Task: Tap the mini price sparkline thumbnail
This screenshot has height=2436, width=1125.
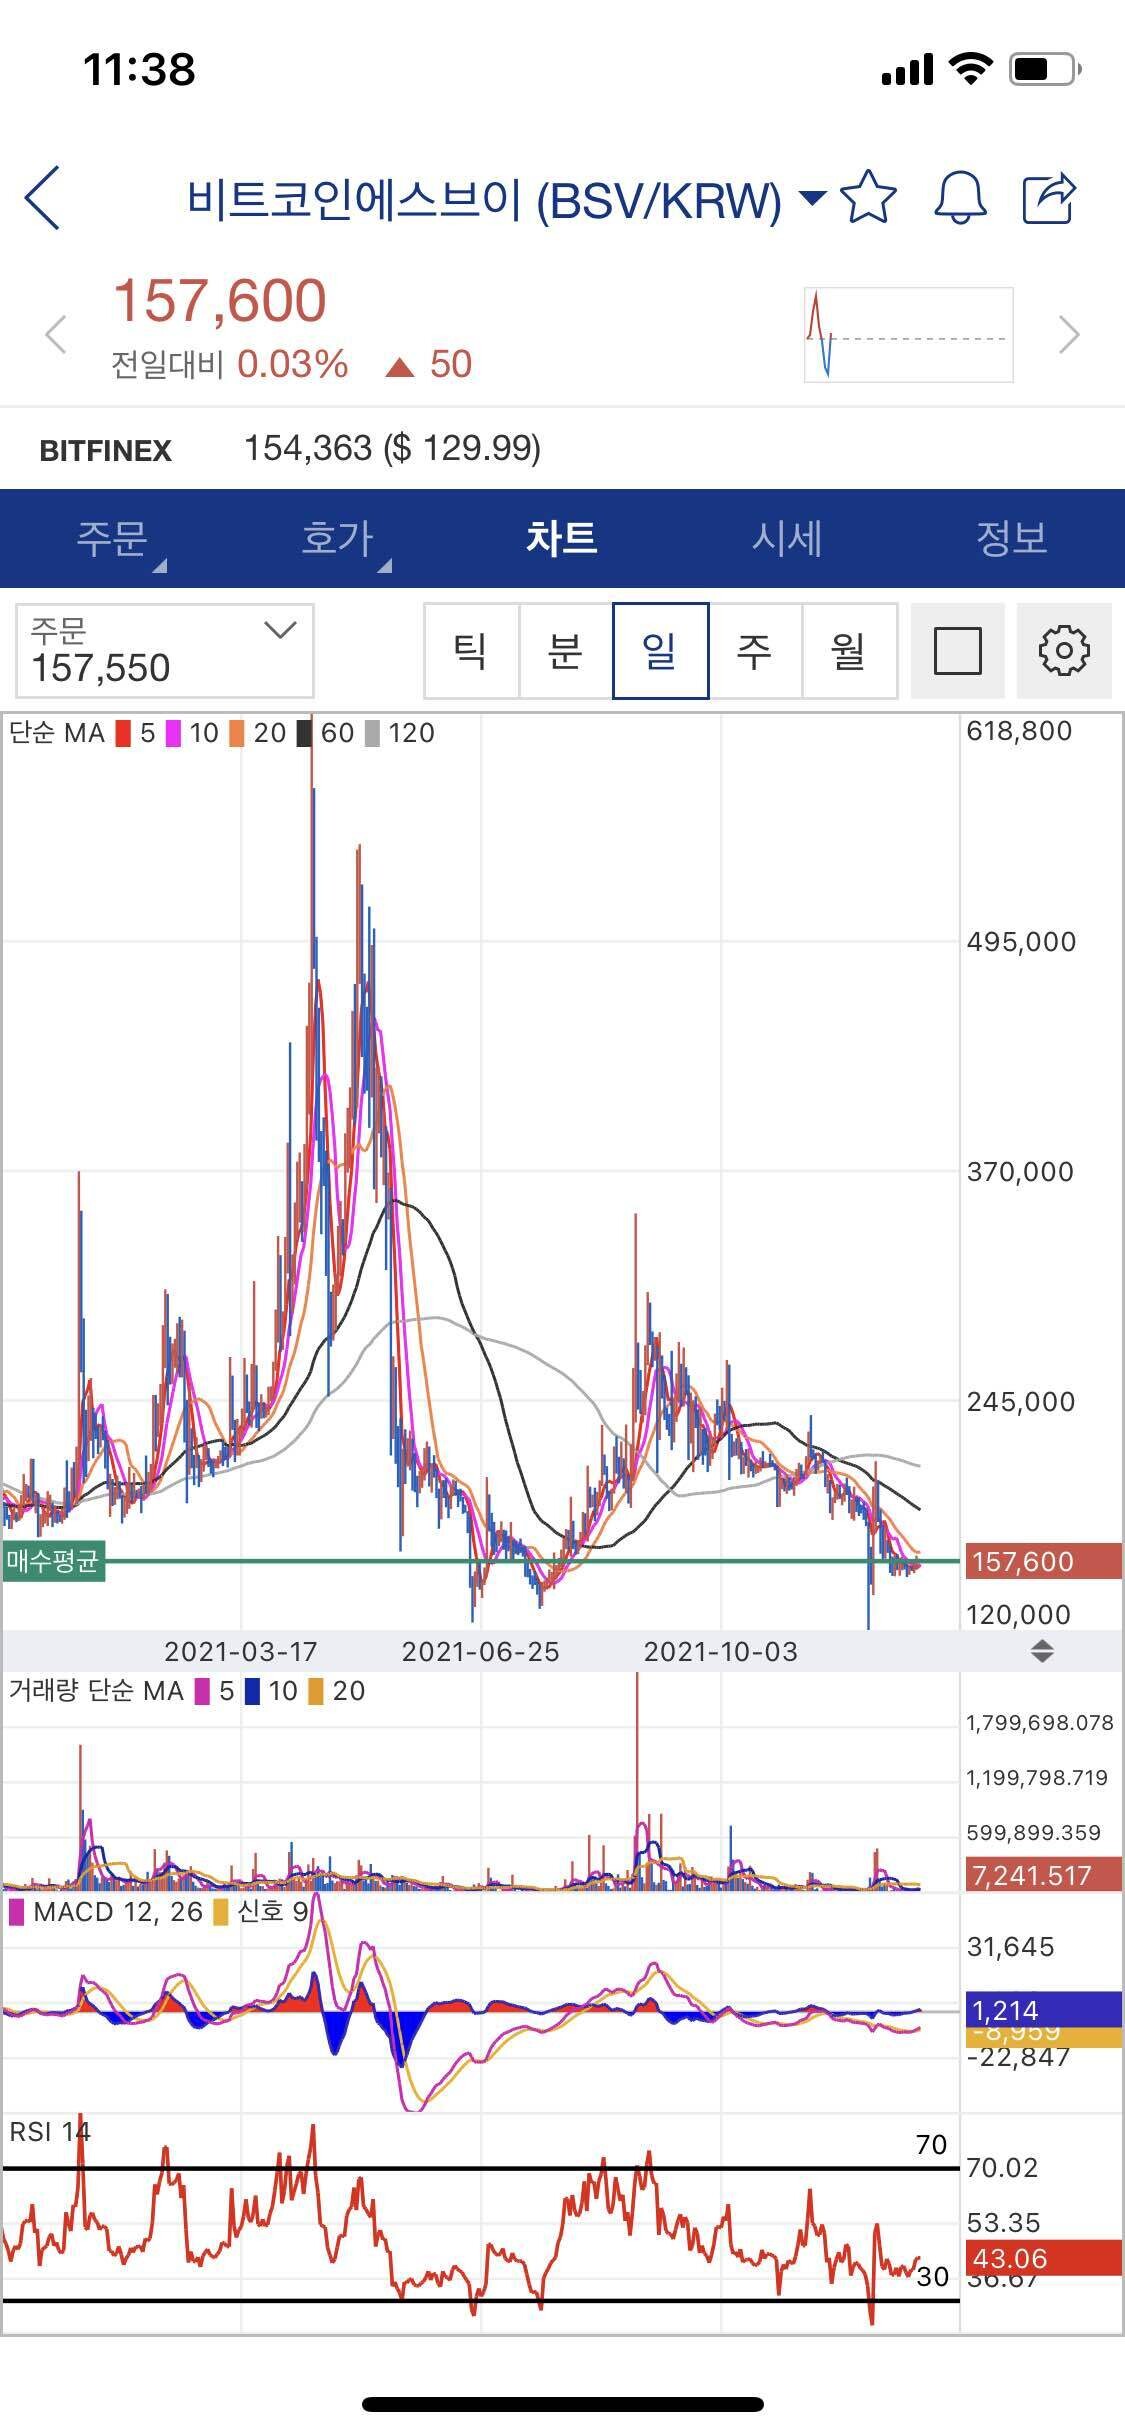Action: coord(908,335)
